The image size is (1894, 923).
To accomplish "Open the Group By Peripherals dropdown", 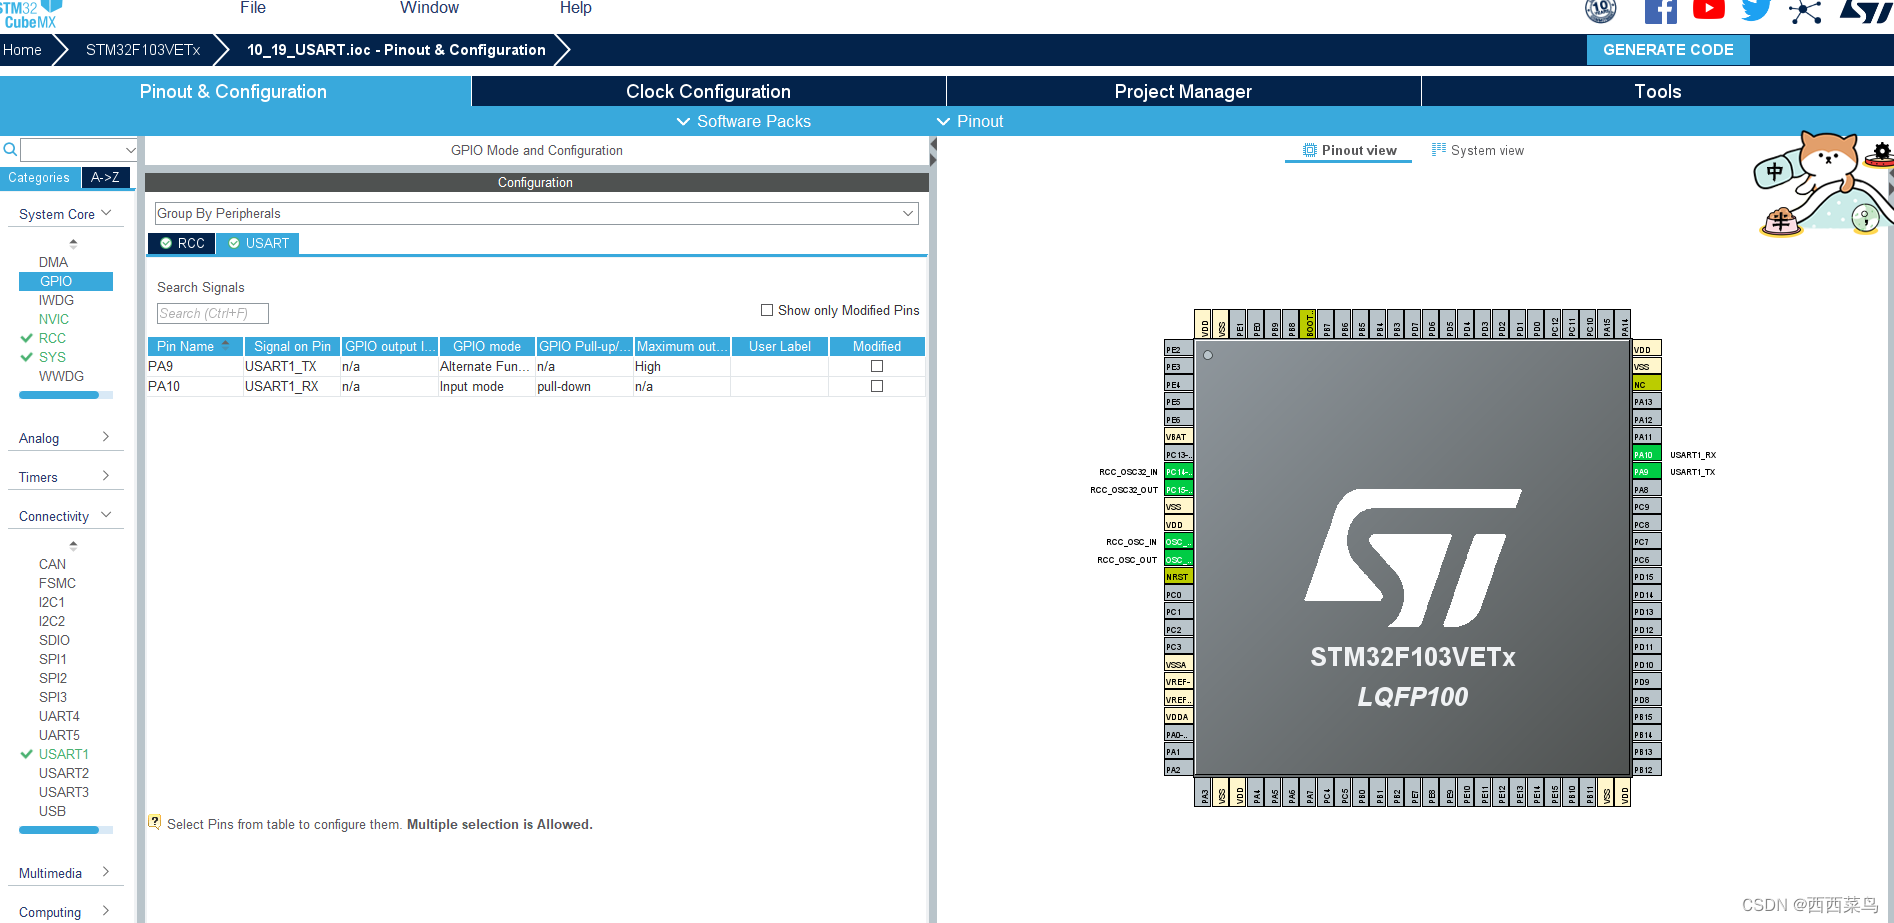I will 906,213.
